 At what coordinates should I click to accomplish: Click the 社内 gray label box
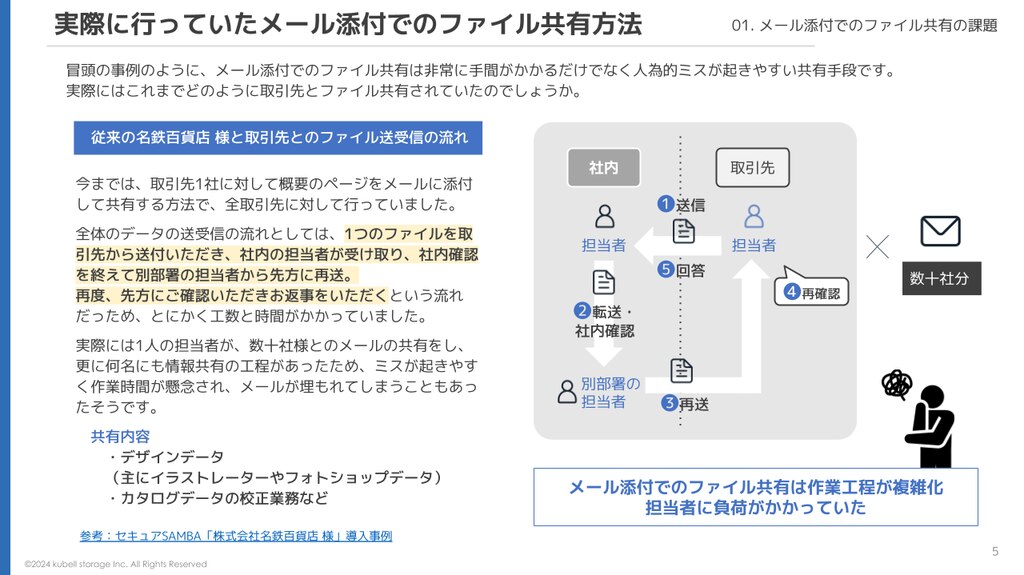click(603, 168)
